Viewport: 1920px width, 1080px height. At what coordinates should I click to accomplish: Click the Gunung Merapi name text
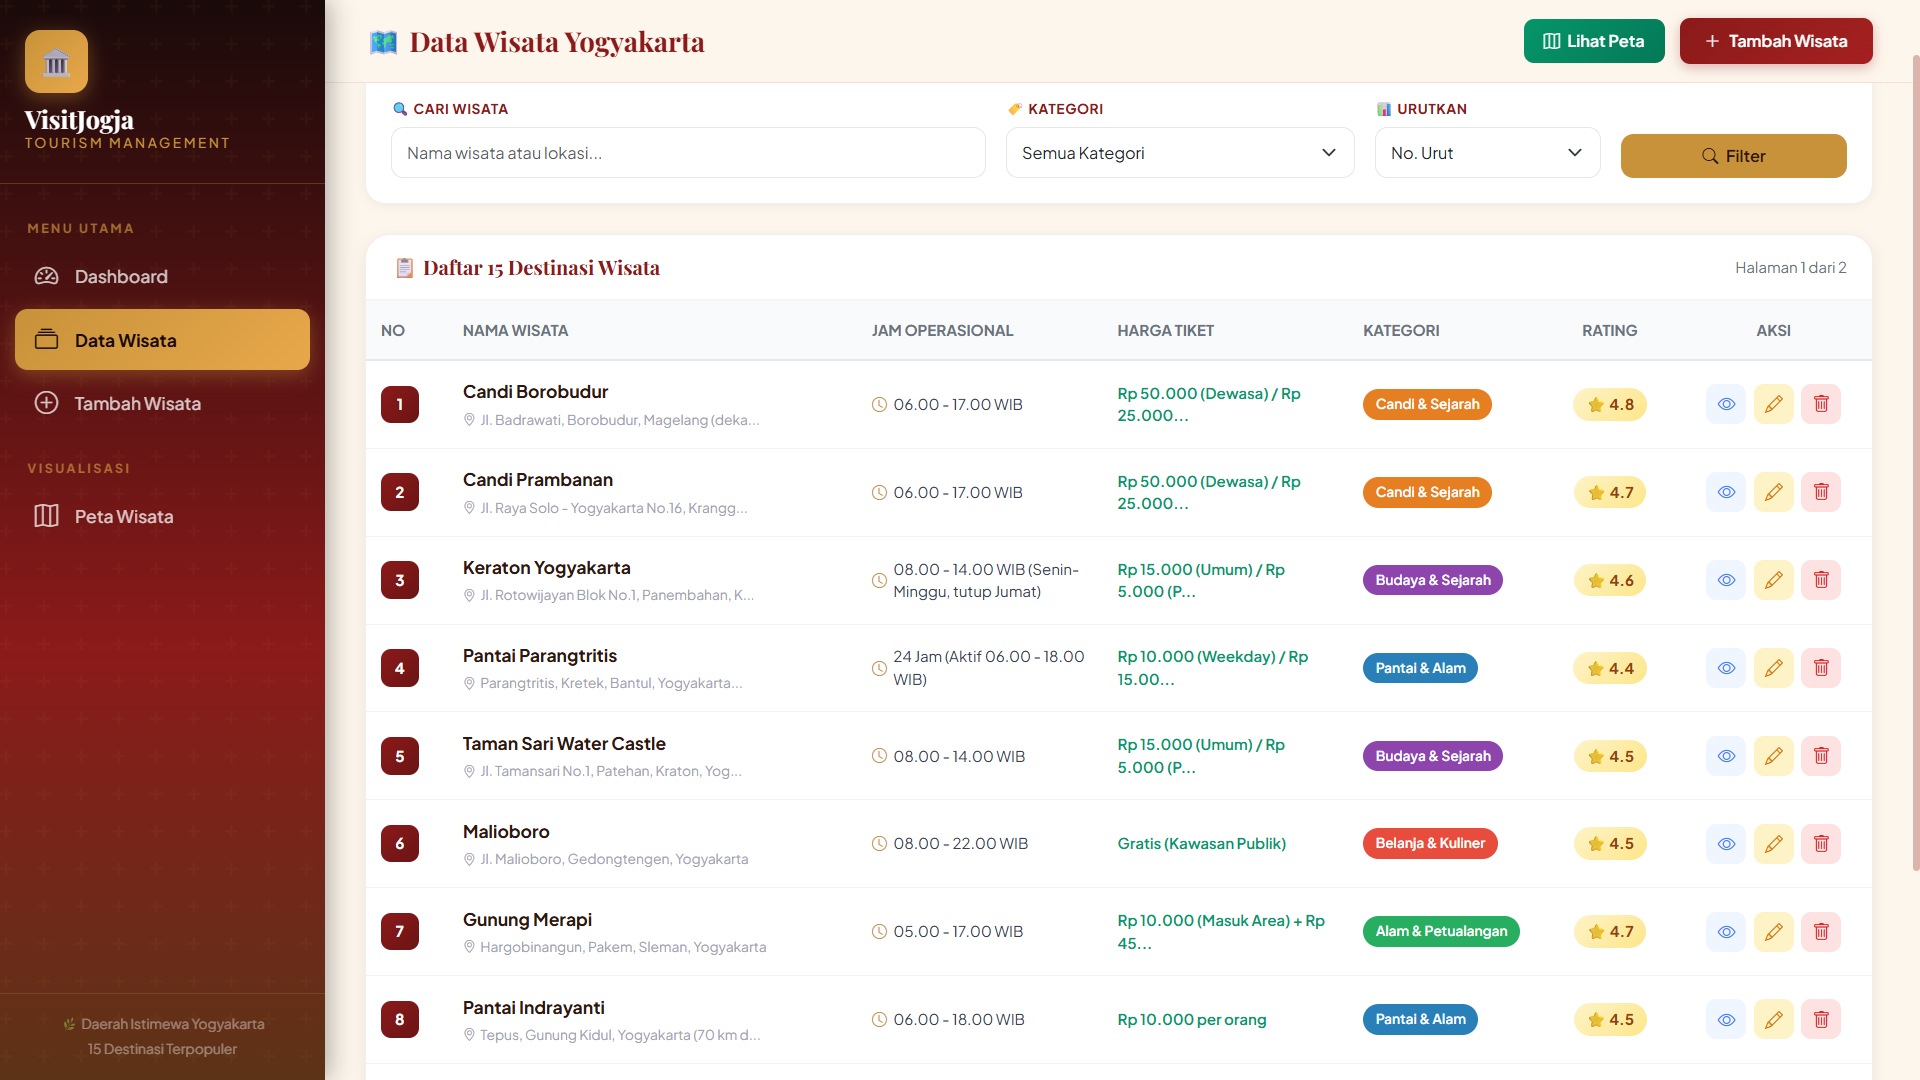pos(527,920)
